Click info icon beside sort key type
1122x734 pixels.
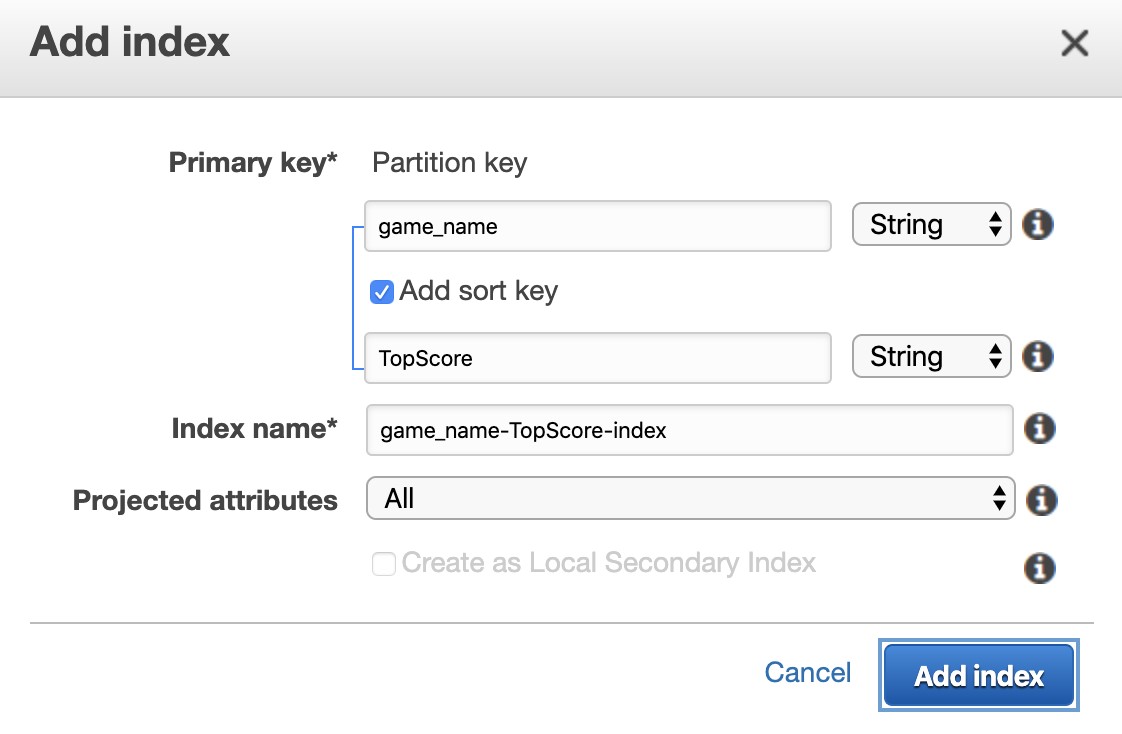click(x=1039, y=356)
